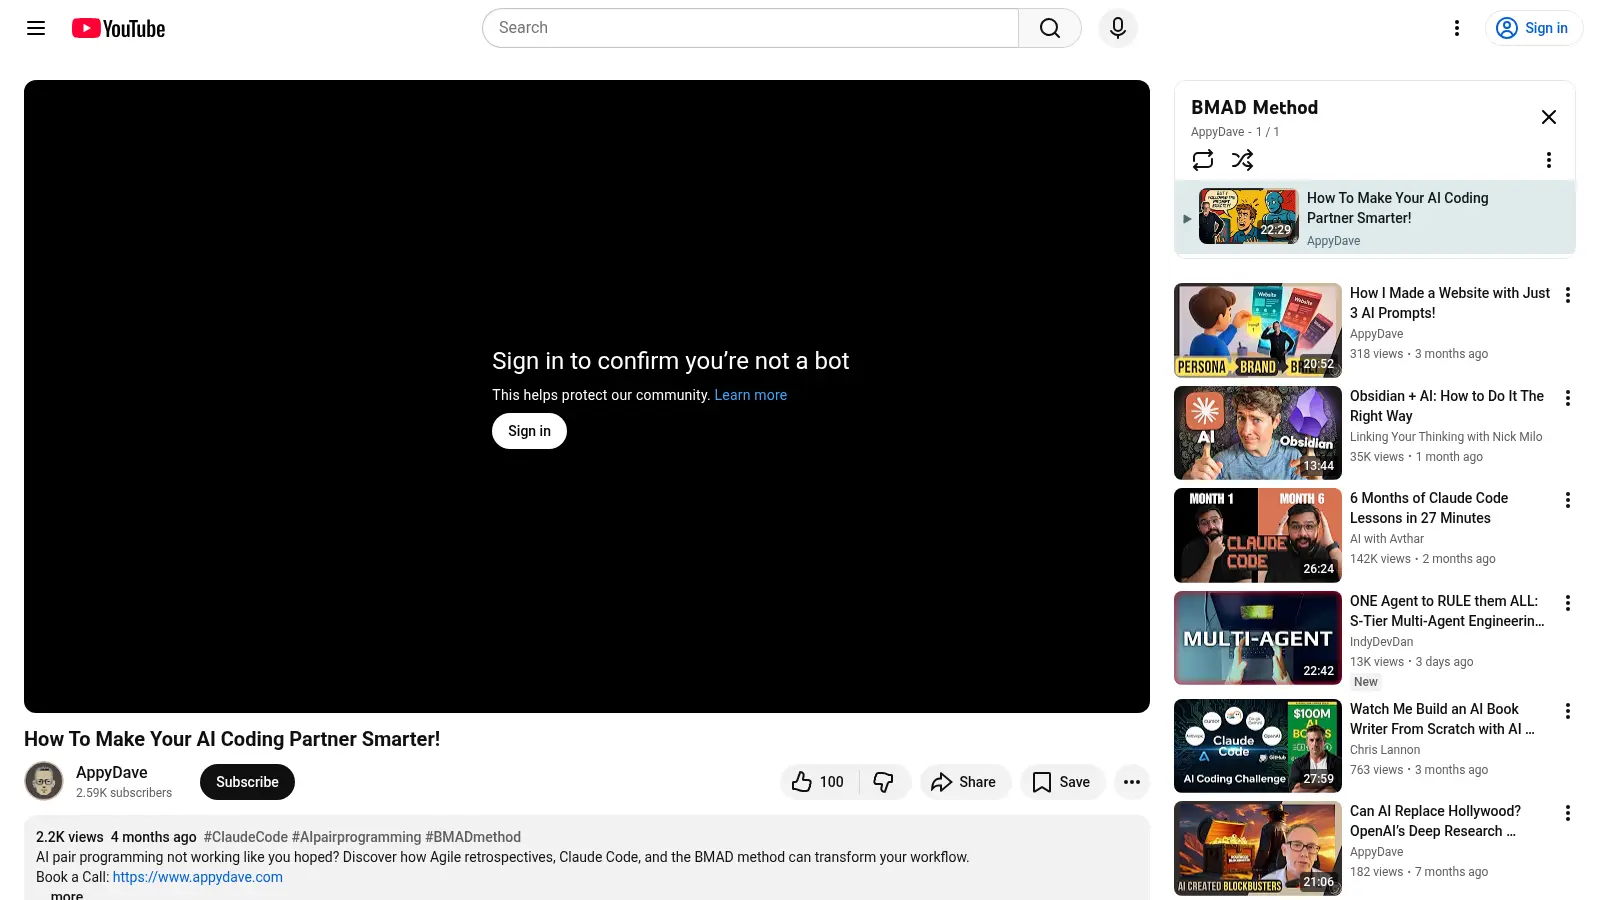This screenshot has height=900, width=1600.
Task: Open the Claude Code 26:24 thumbnail
Action: pos(1258,535)
